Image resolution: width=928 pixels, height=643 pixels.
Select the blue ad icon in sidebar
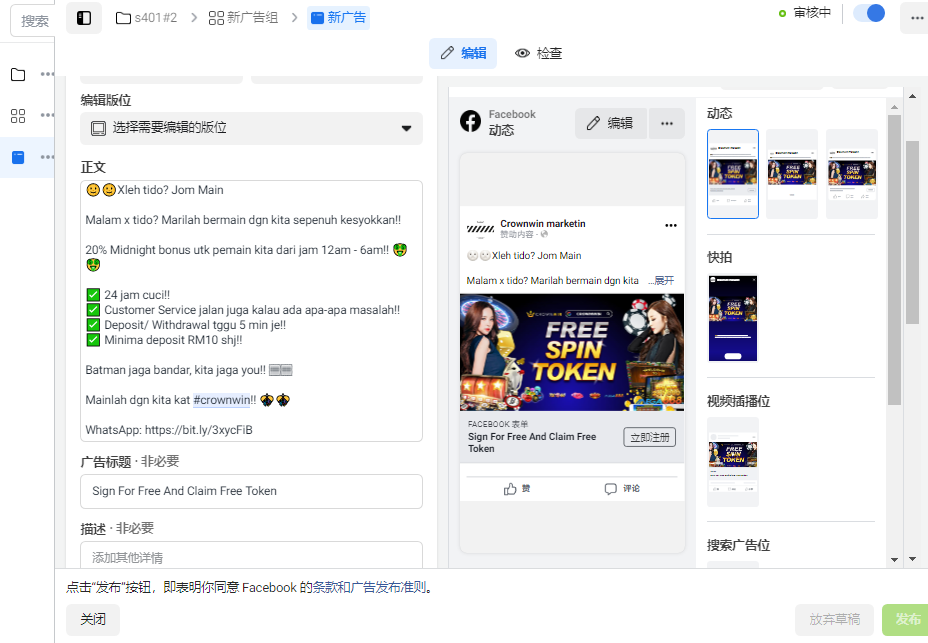click(18, 157)
